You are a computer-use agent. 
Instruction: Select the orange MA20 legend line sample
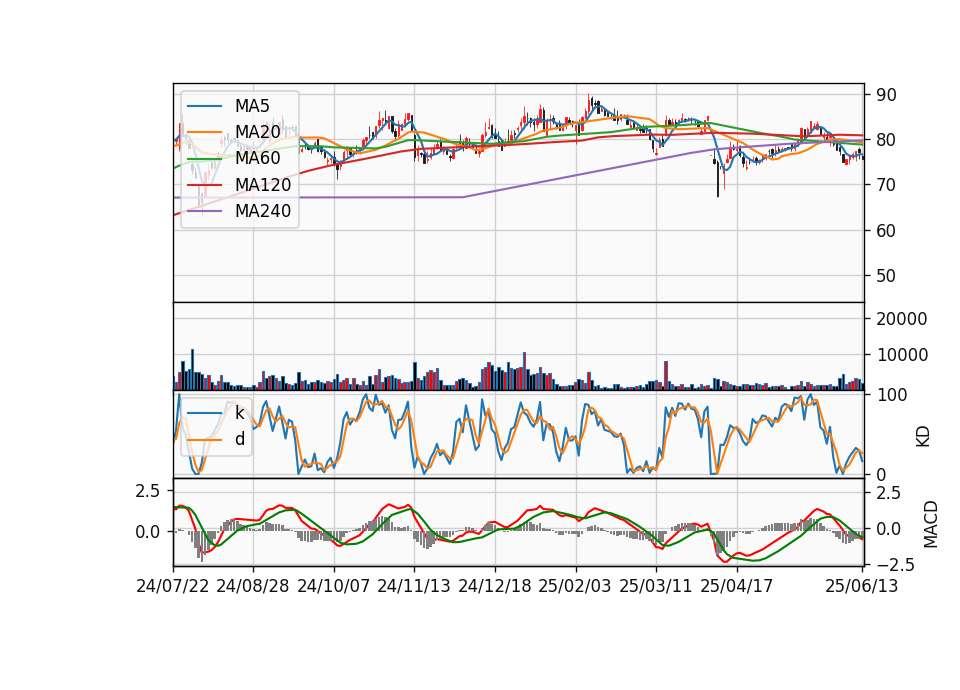[x=204, y=132]
